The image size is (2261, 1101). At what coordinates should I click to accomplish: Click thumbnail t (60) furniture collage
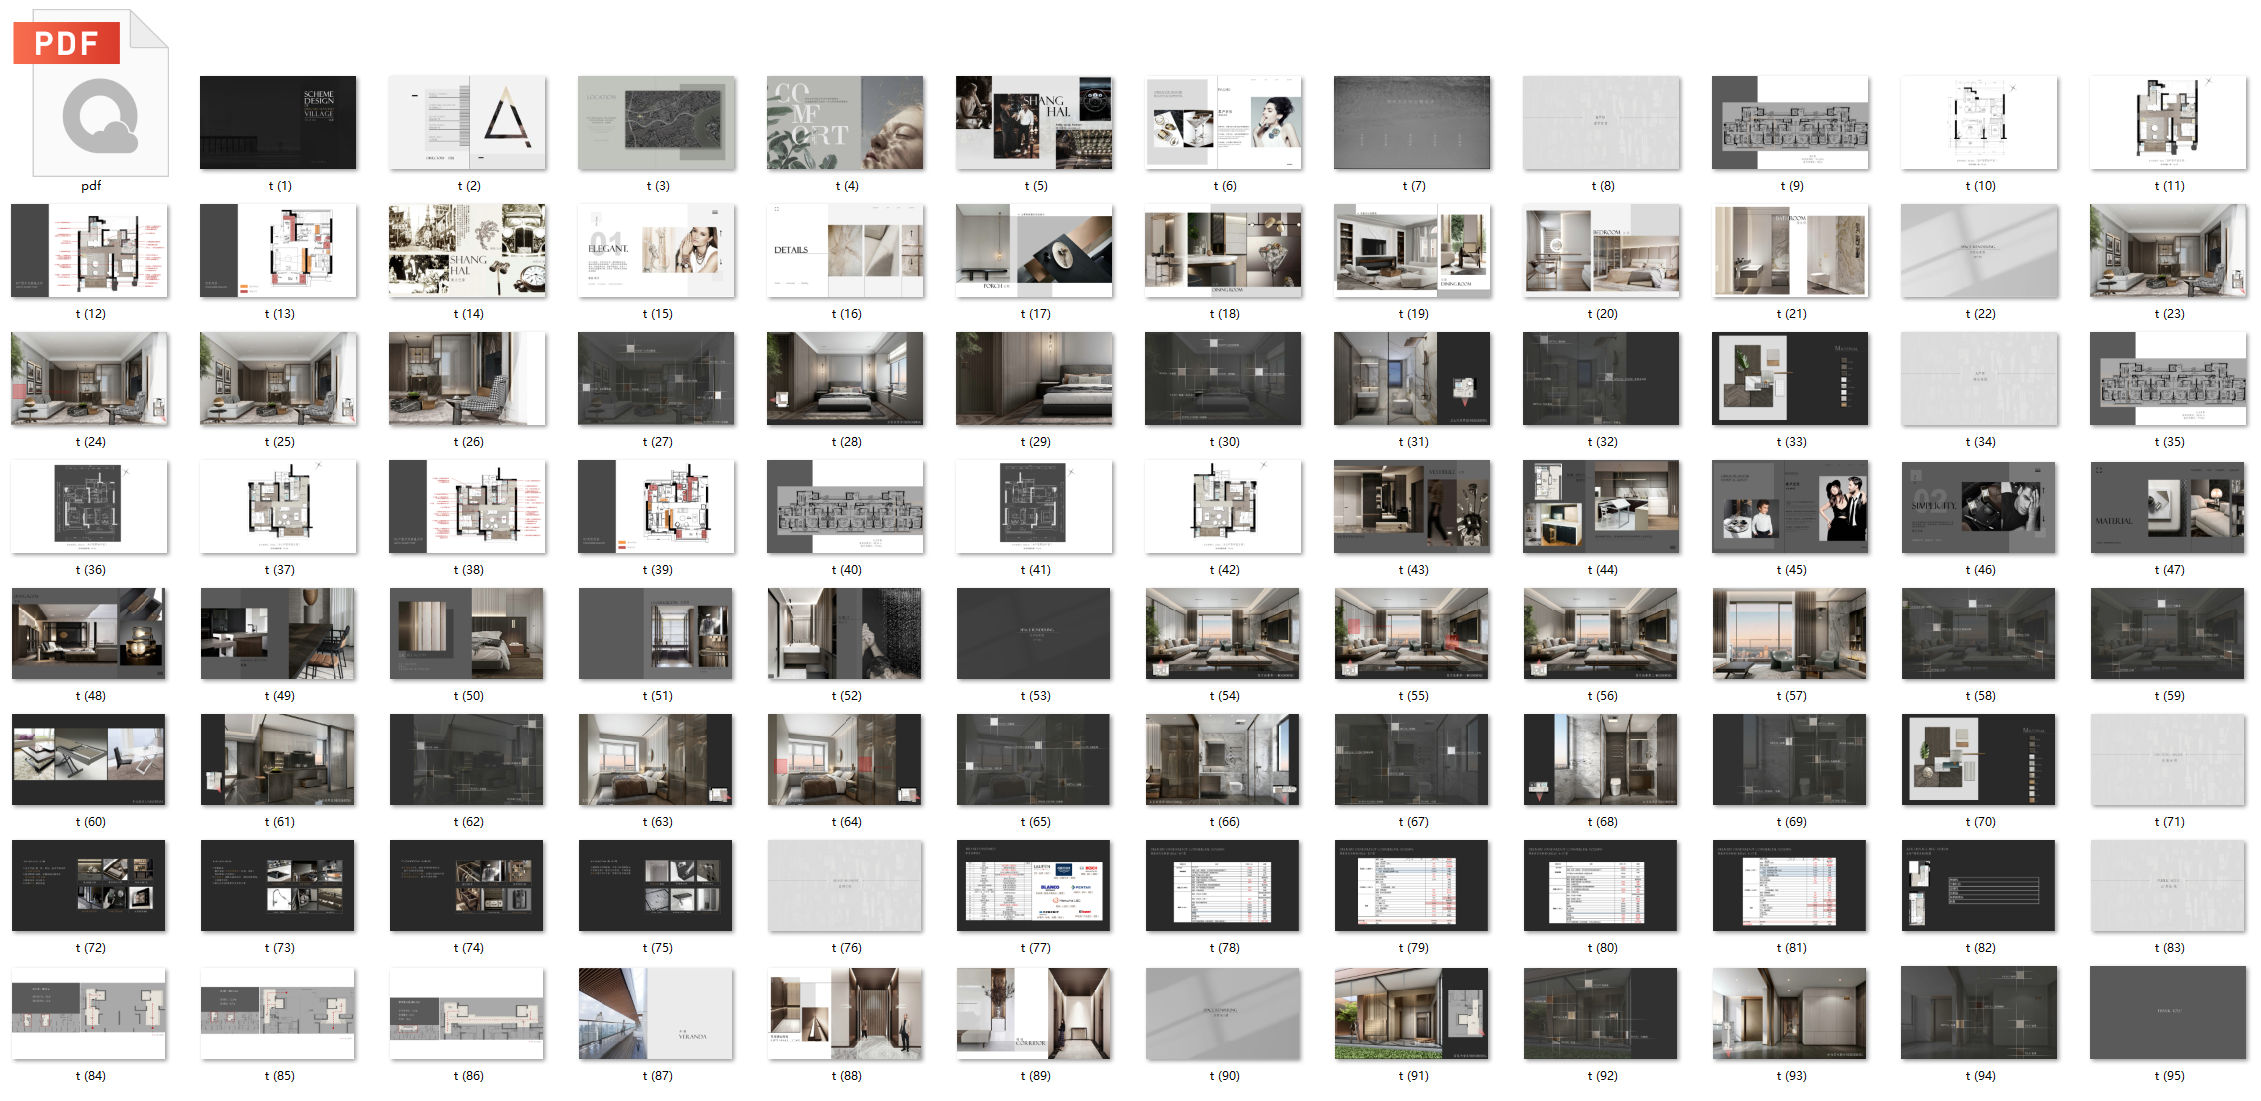[x=89, y=759]
